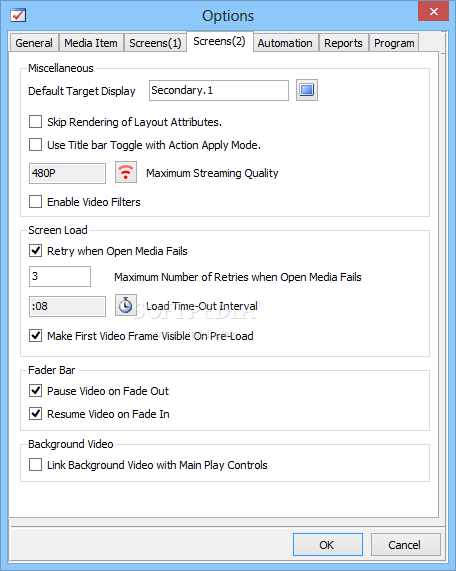
Task: Disable Resume Video on Fade In
Action: (x=35, y=414)
